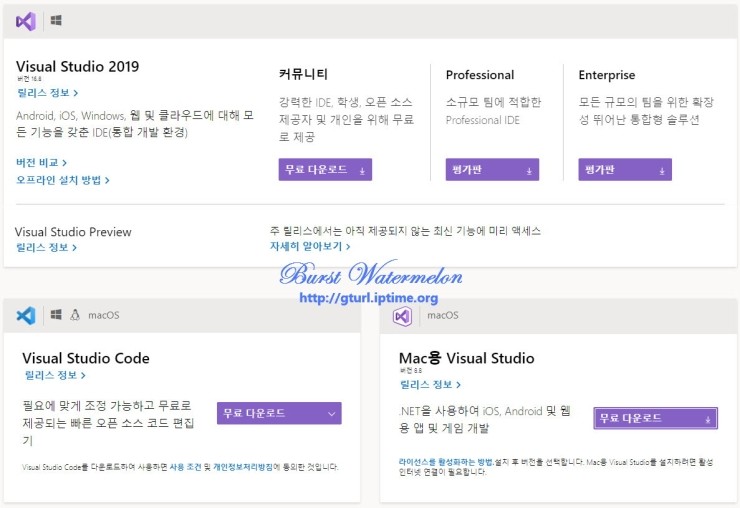Click the 자세히 알아보기 link
This screenshot has width=740, height=508.
(x=310, y=246)
